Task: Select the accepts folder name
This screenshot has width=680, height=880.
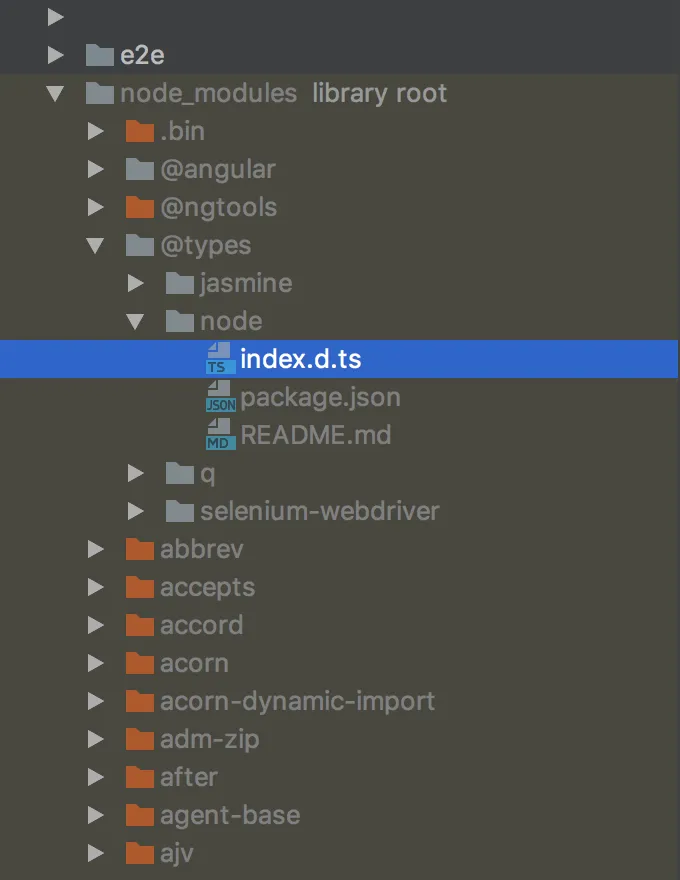Action: click(x=208, y=589)
